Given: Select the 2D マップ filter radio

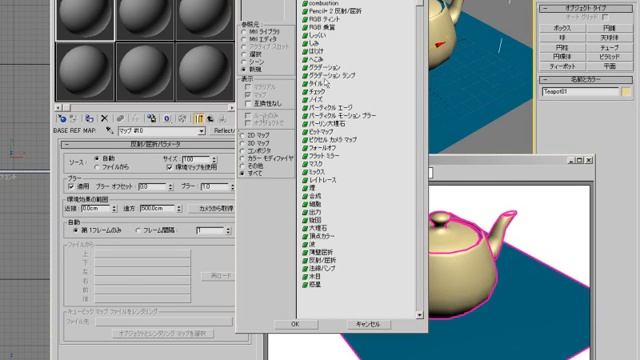Looking at the screenshot, I should coord(242,135).
